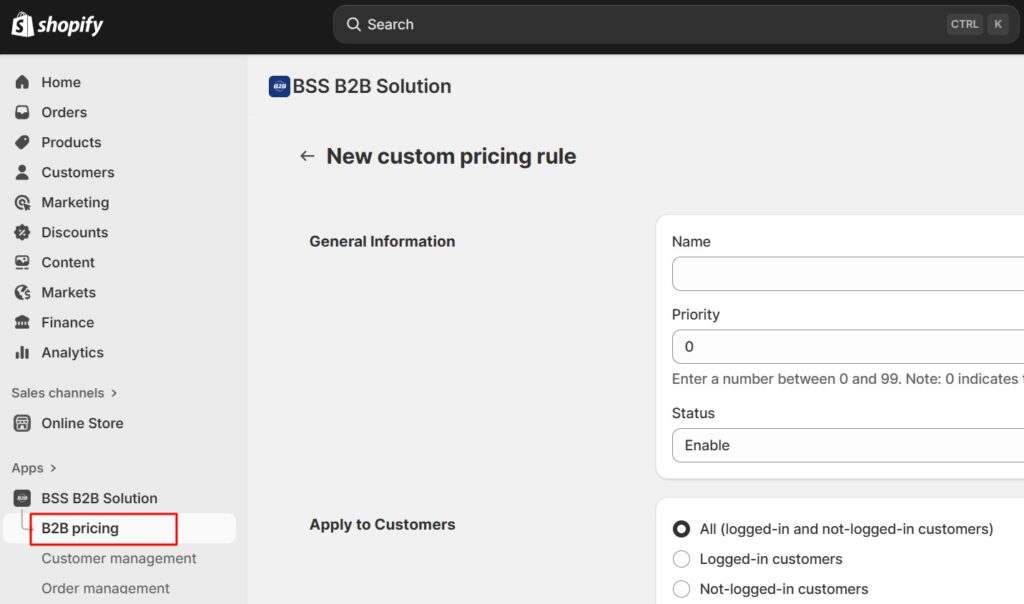Click the K shortcut key badge
This screenshot has height=604, width=1024.
(998, 24)
